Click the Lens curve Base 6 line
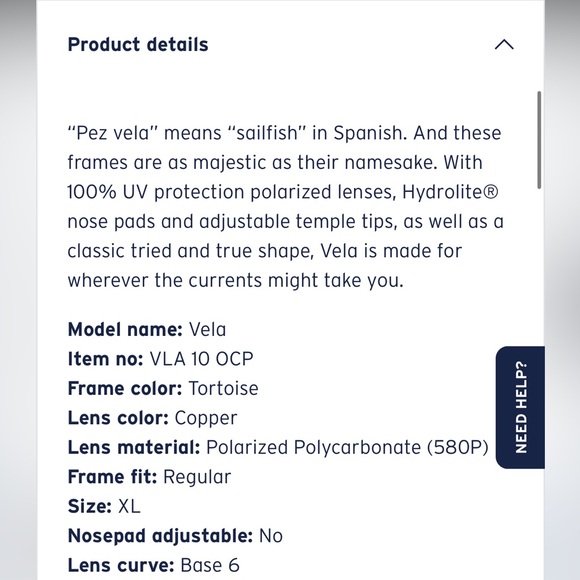 coord(154,566)
